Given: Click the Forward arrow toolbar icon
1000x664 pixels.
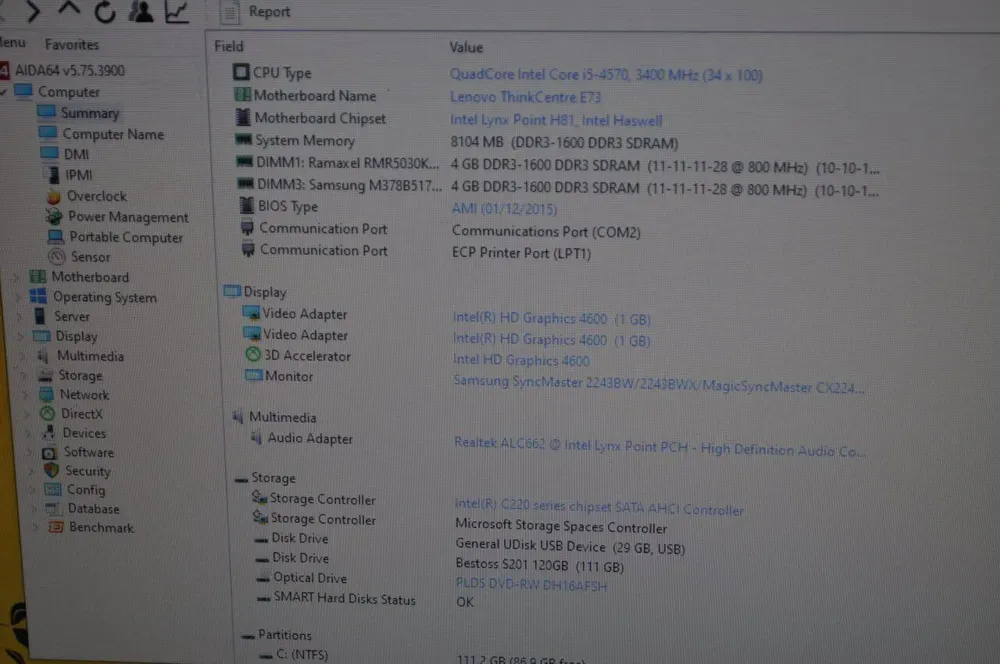Looking at the screenshot, I should [34, 11].
